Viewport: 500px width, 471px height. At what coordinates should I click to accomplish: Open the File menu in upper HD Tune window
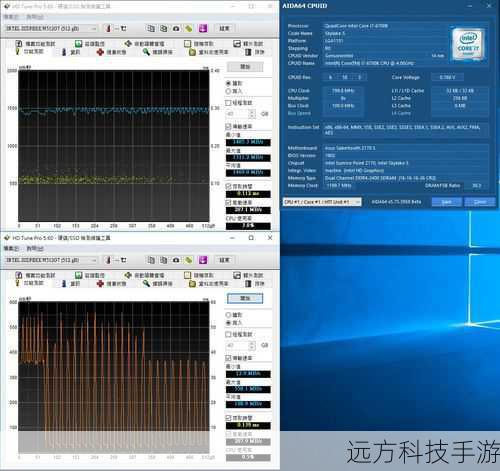click(11, 17)
